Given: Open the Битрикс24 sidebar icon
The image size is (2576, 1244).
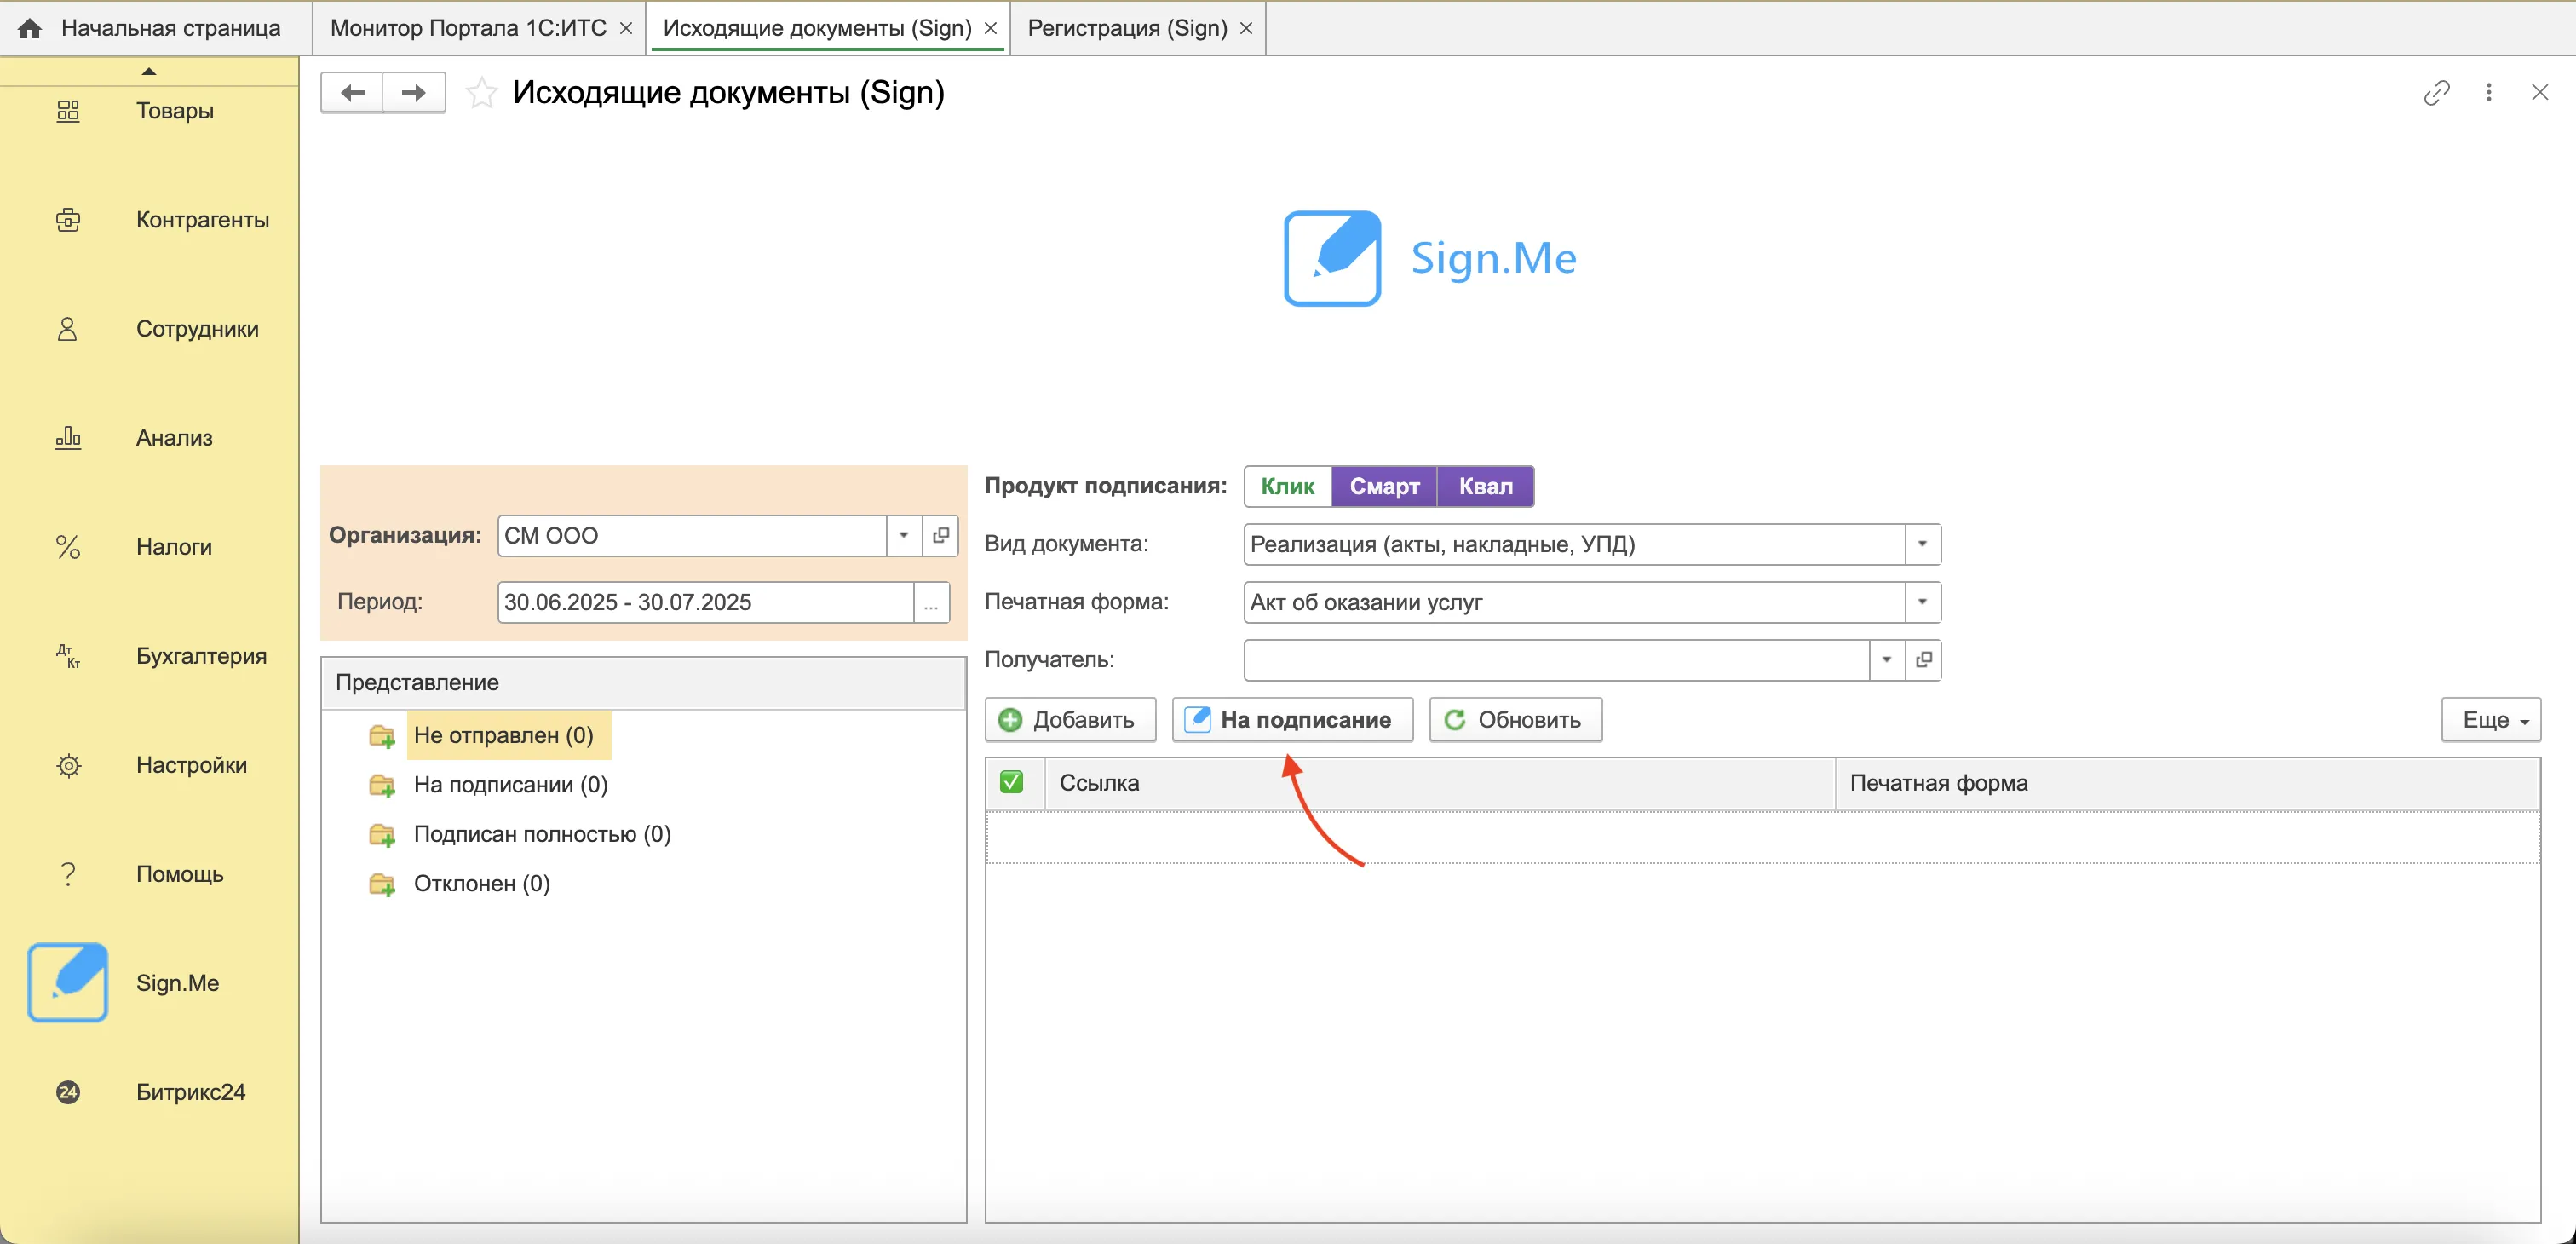Looking at the screenshot, I should [68, 1092].
